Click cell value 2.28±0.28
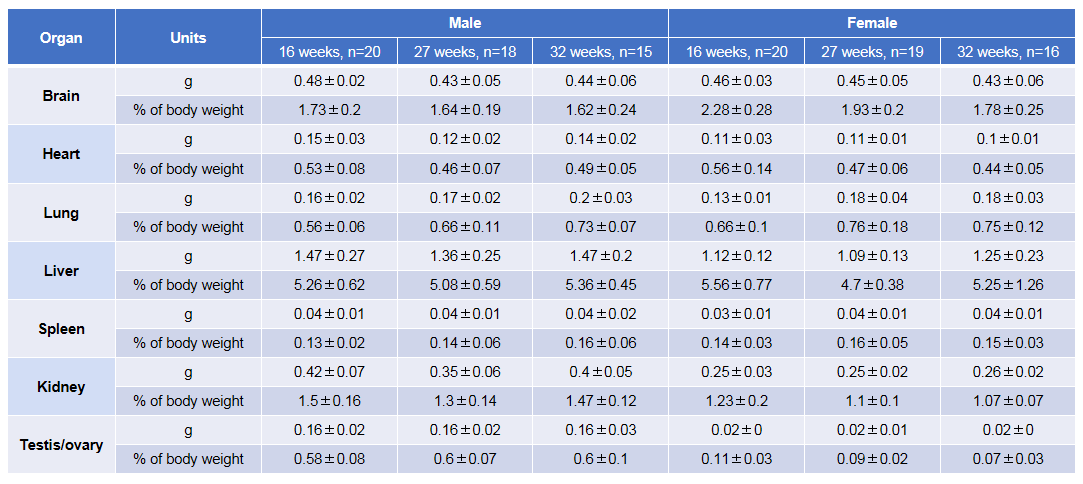Image resolution: width=1083 pixels, height=484 pixels. pos(736,110)
